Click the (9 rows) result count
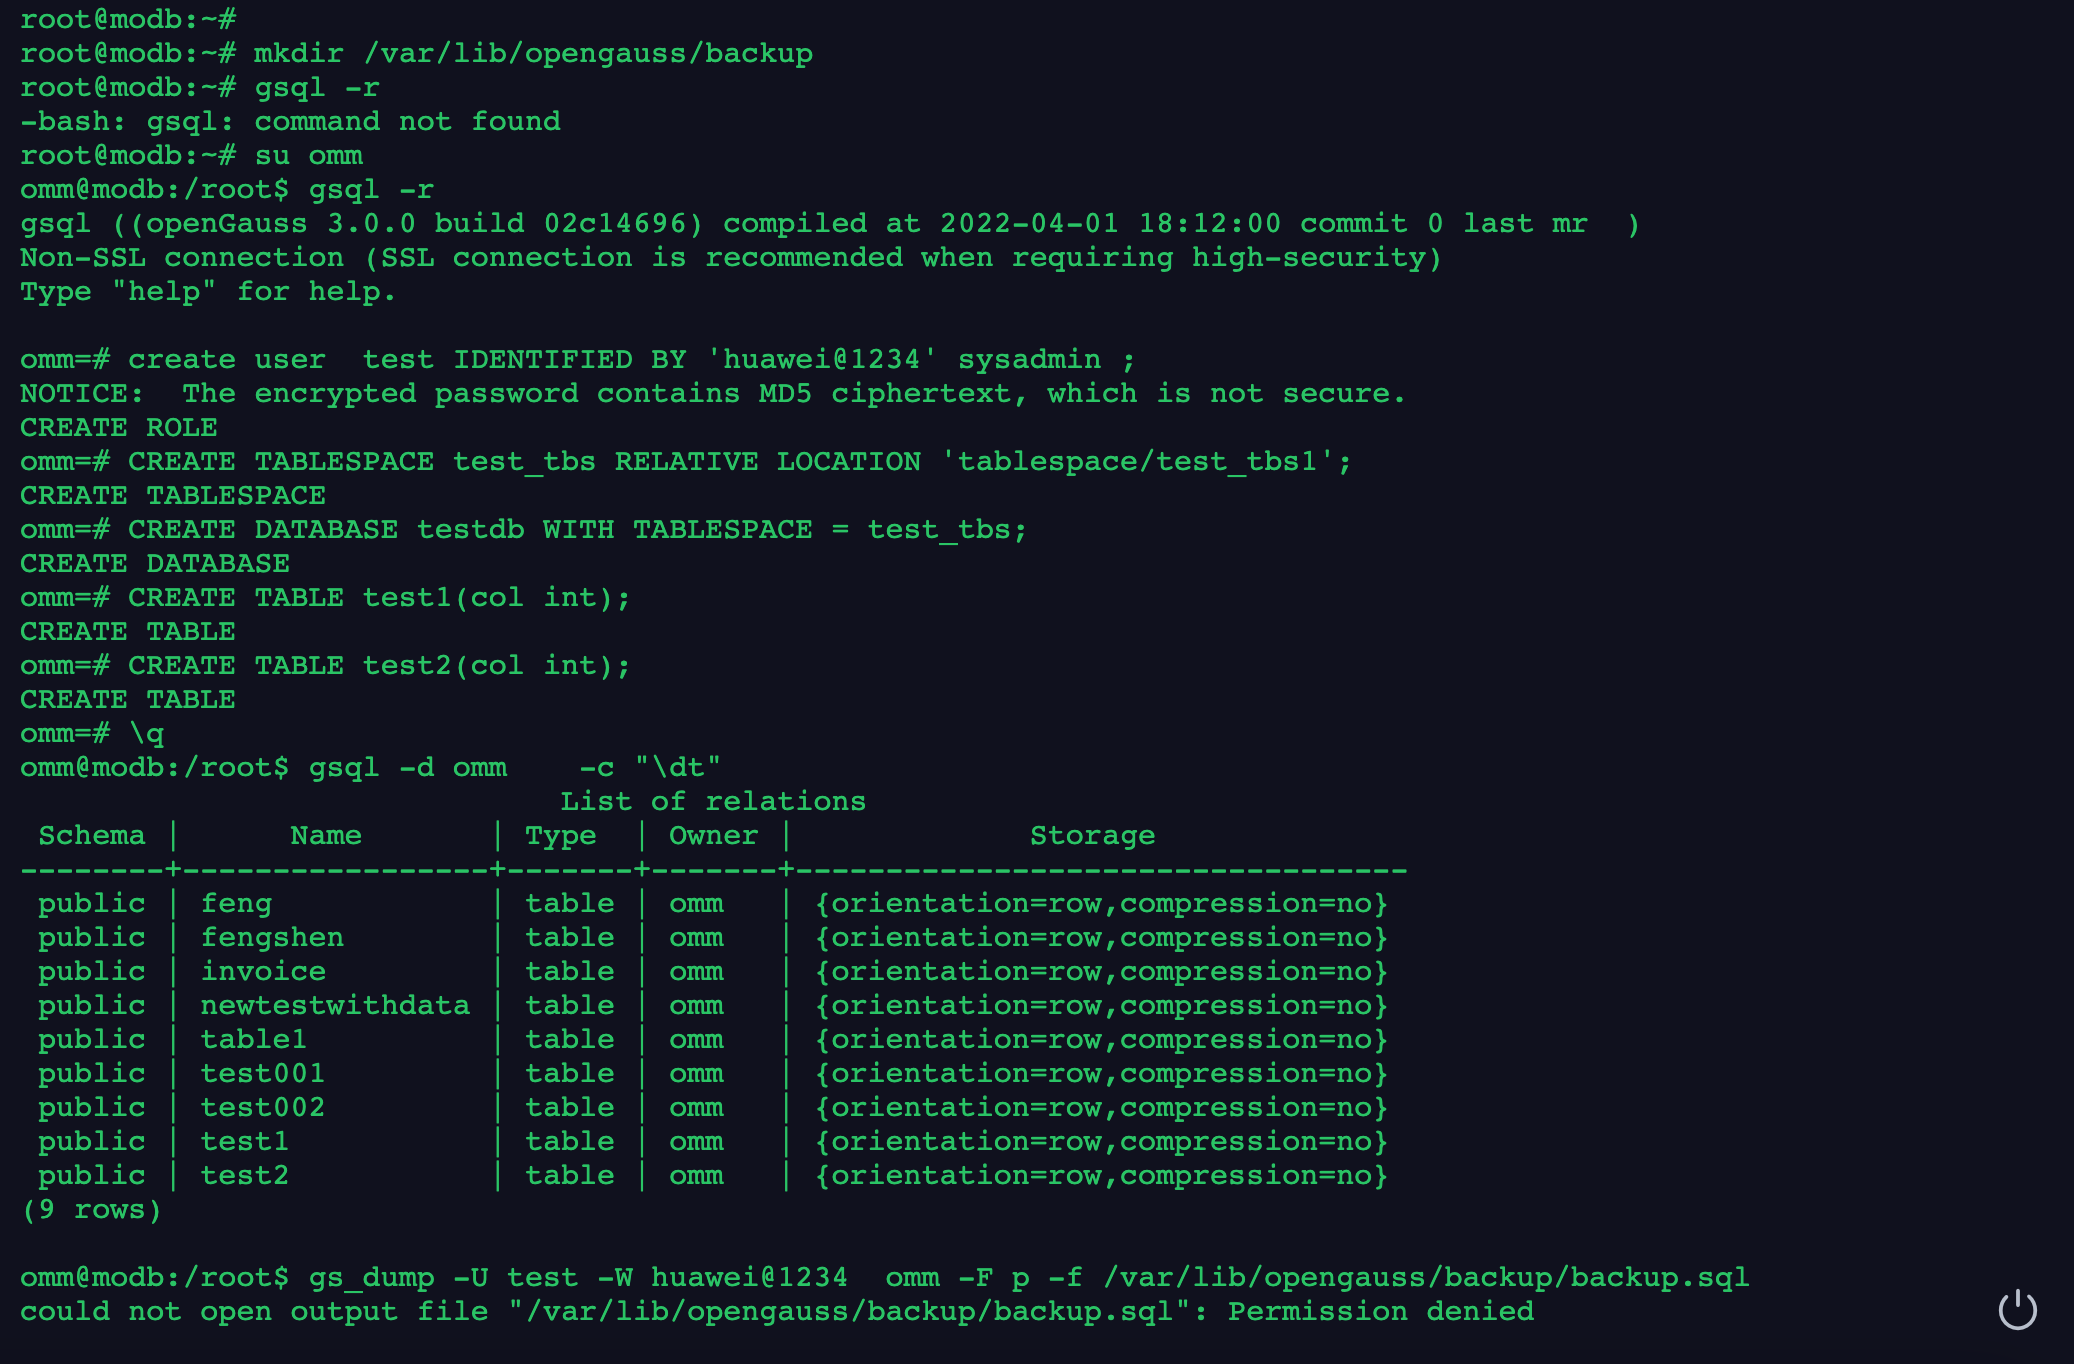The width and height of the screenshot is (2074, 1364). click(x=91, y=1209)
